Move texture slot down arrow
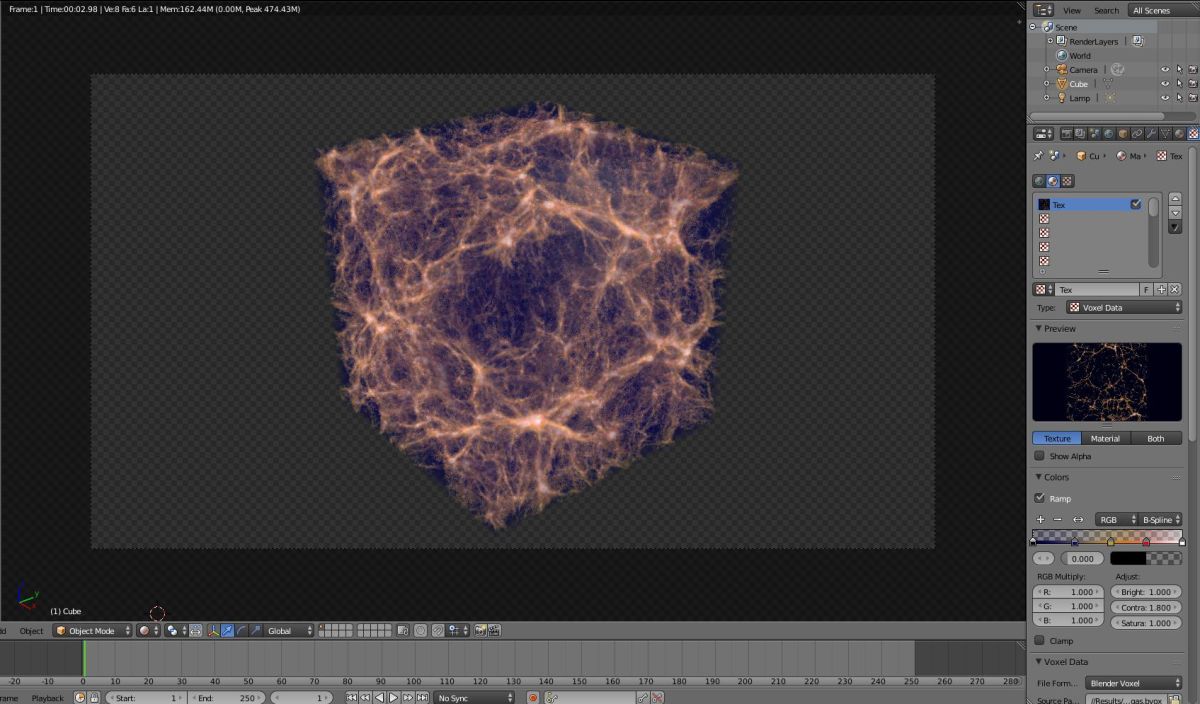The width and height of the screenshot is (1200, 704). coord(1175,213)
